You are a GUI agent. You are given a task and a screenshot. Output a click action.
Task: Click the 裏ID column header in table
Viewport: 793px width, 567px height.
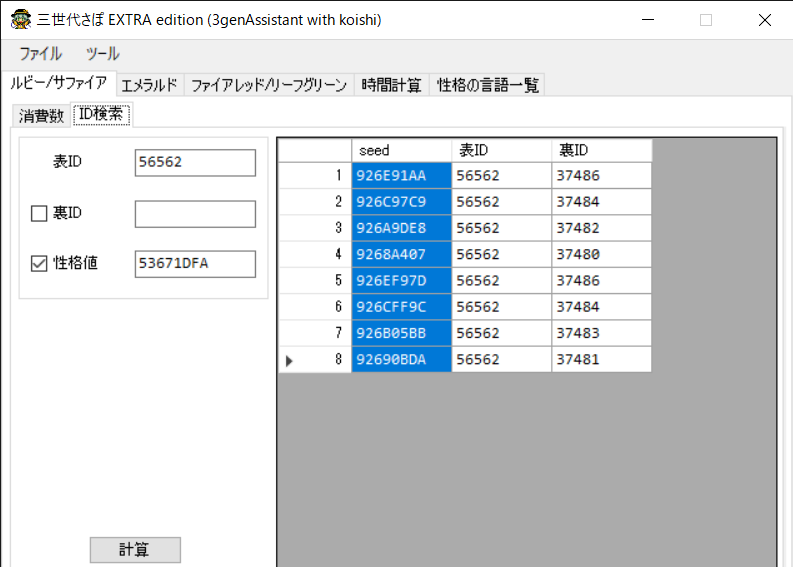[x=601, y=150]
